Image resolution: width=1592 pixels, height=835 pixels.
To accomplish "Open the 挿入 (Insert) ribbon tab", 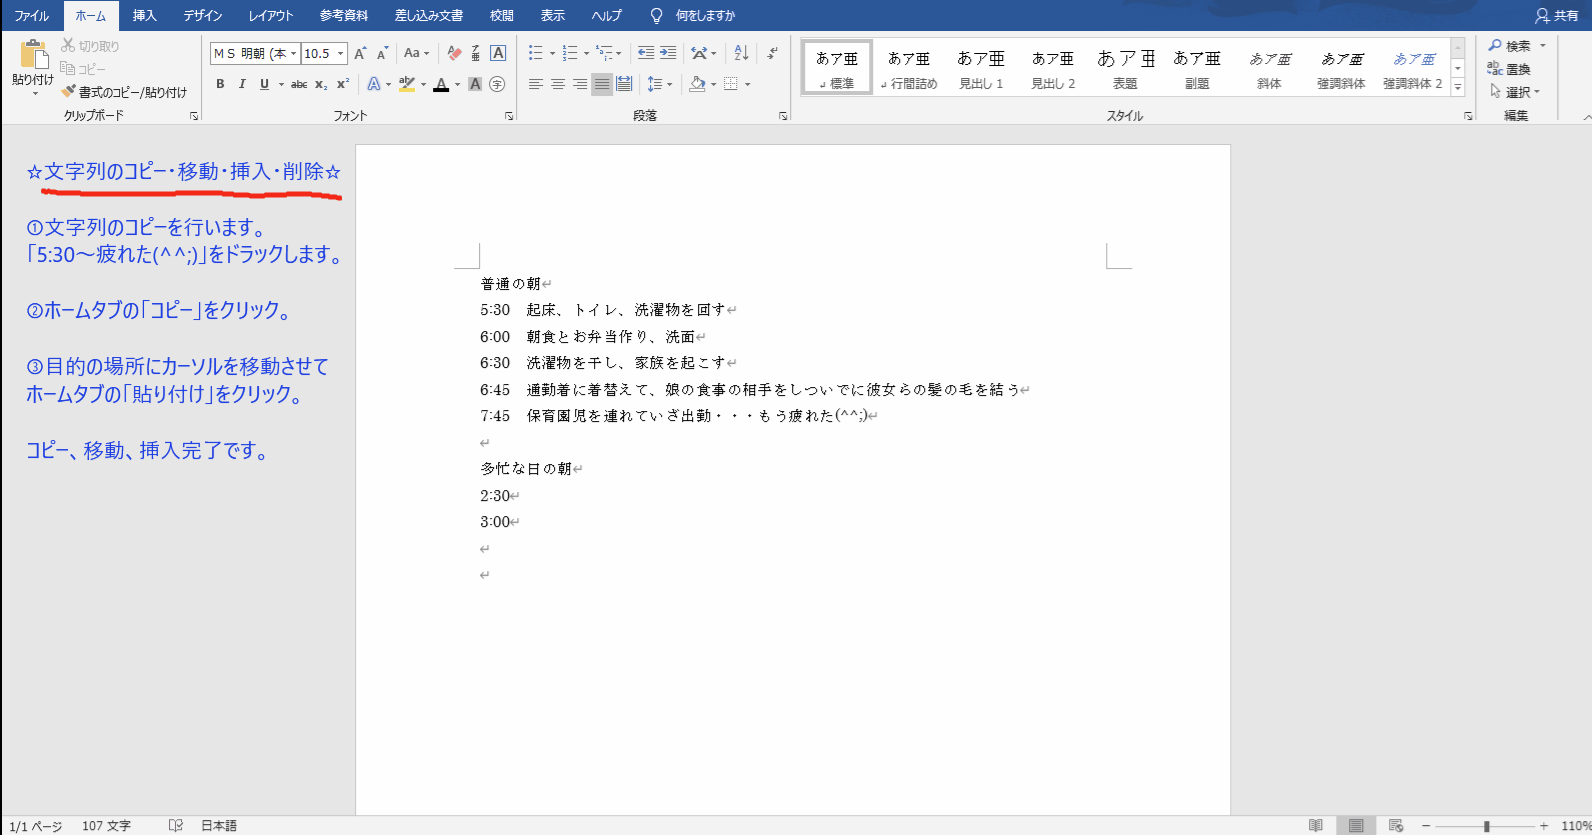I will (x=145, y=15).
